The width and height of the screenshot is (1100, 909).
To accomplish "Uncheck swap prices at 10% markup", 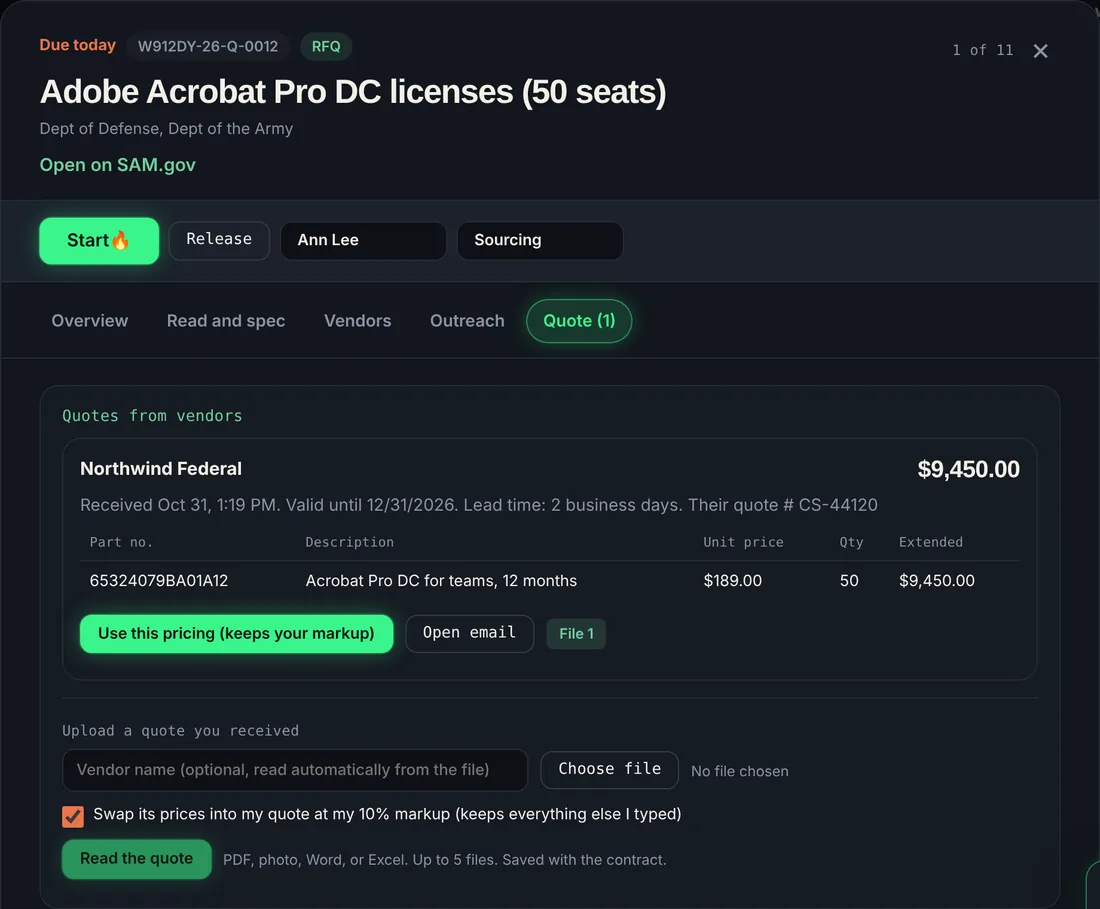I will (73, 816).
